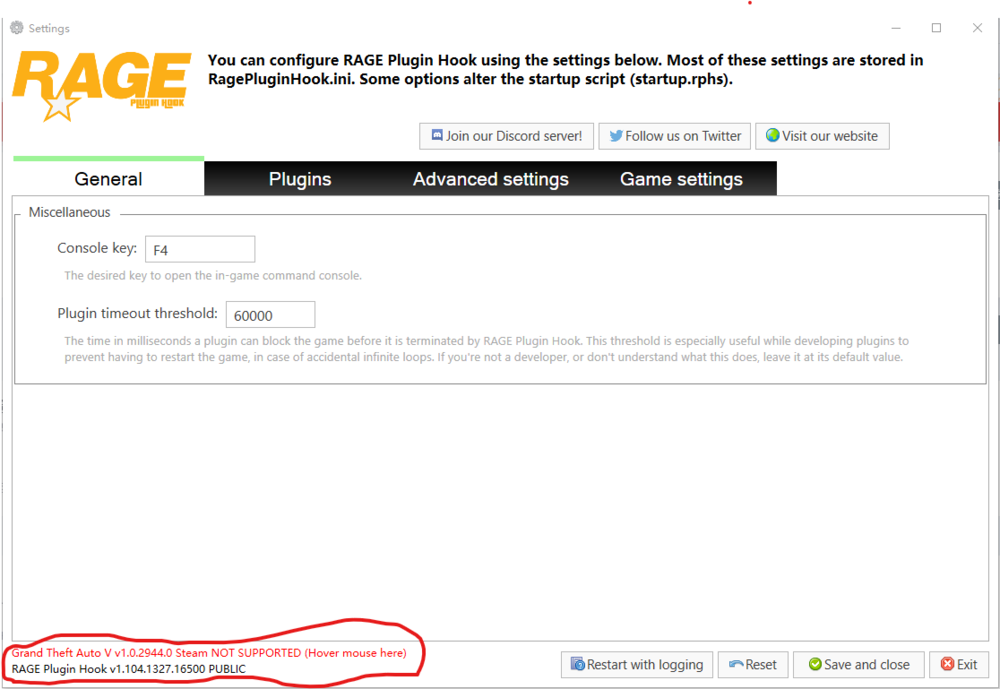Go to the Game settings tab
This screenshot has width=1000, height=689.
coord(681,179)
